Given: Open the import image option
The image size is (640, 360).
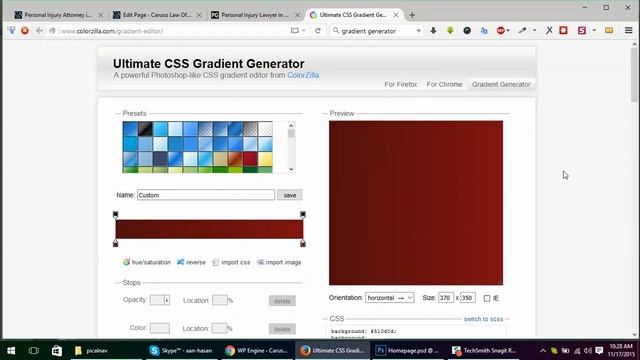Looking at the screenshot, I should (279, 262).
